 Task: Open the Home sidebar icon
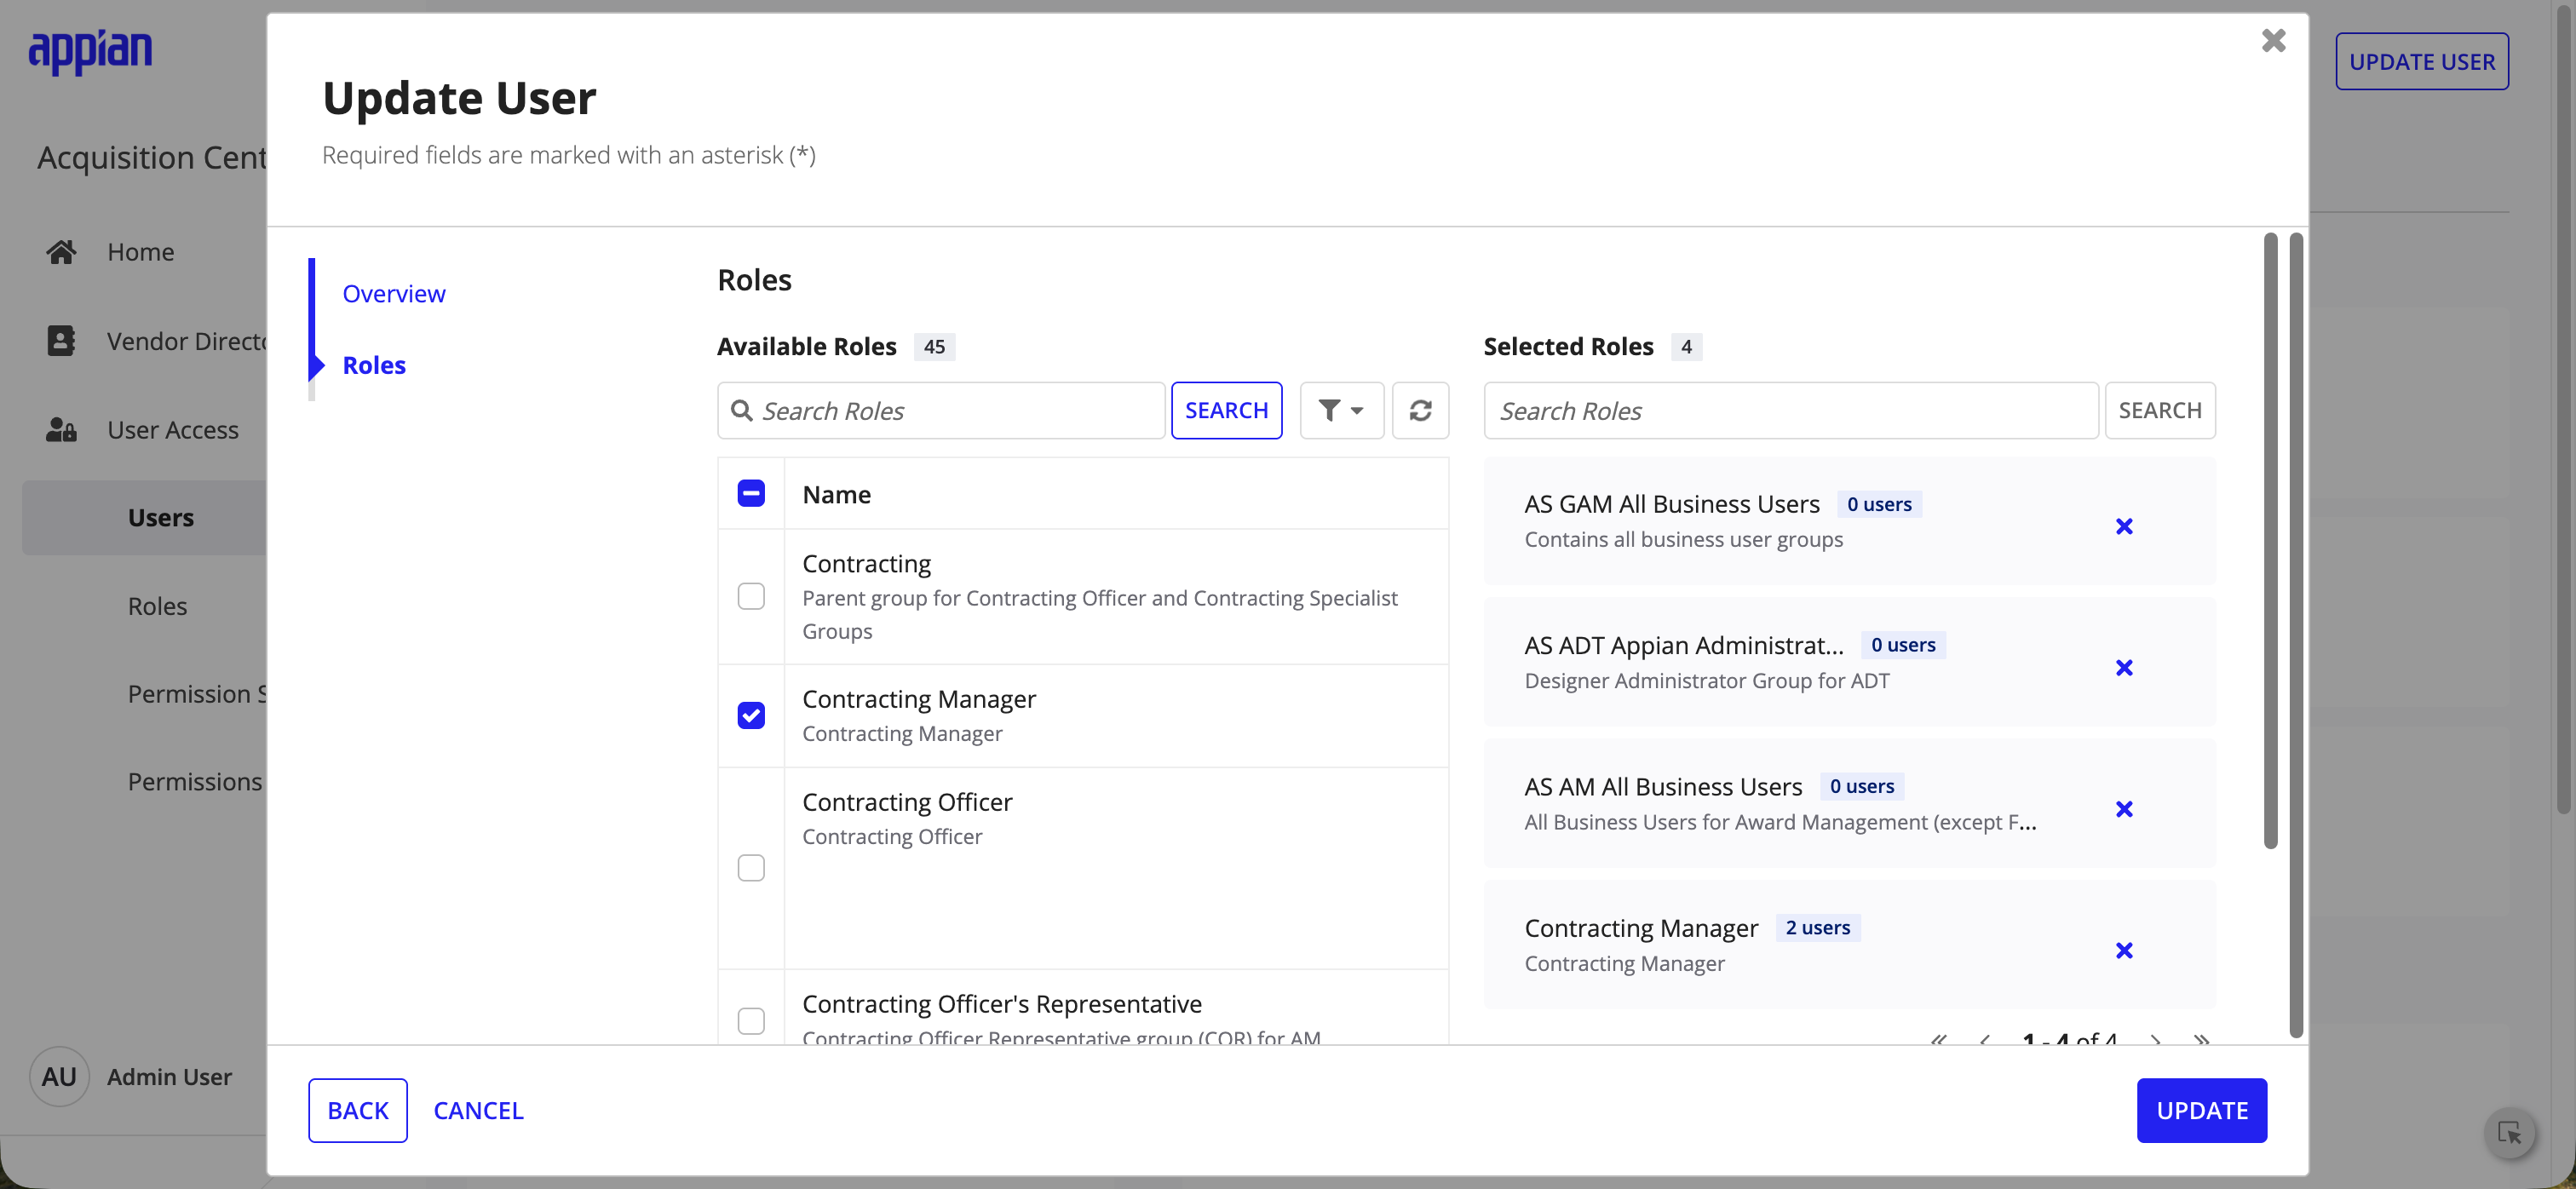pyautogui.click(x=61, y=252)
